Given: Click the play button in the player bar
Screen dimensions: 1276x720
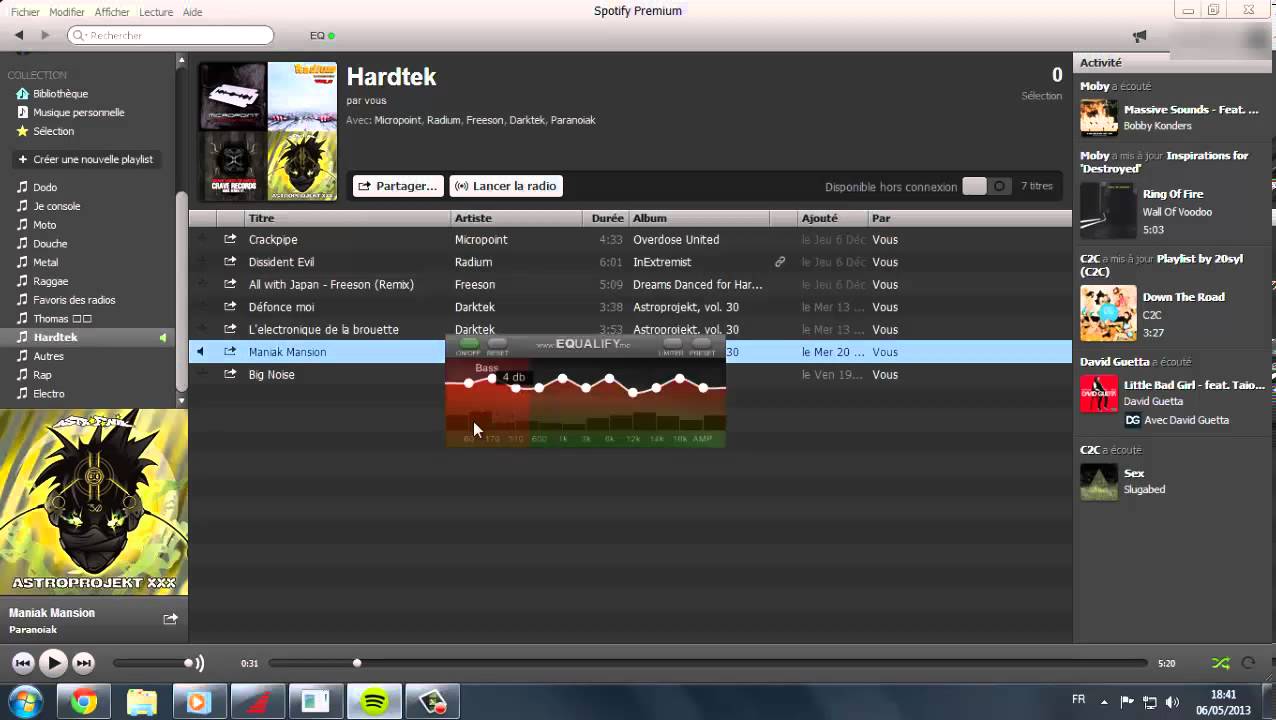Looking at the screenshot, I should coord(53,662).
